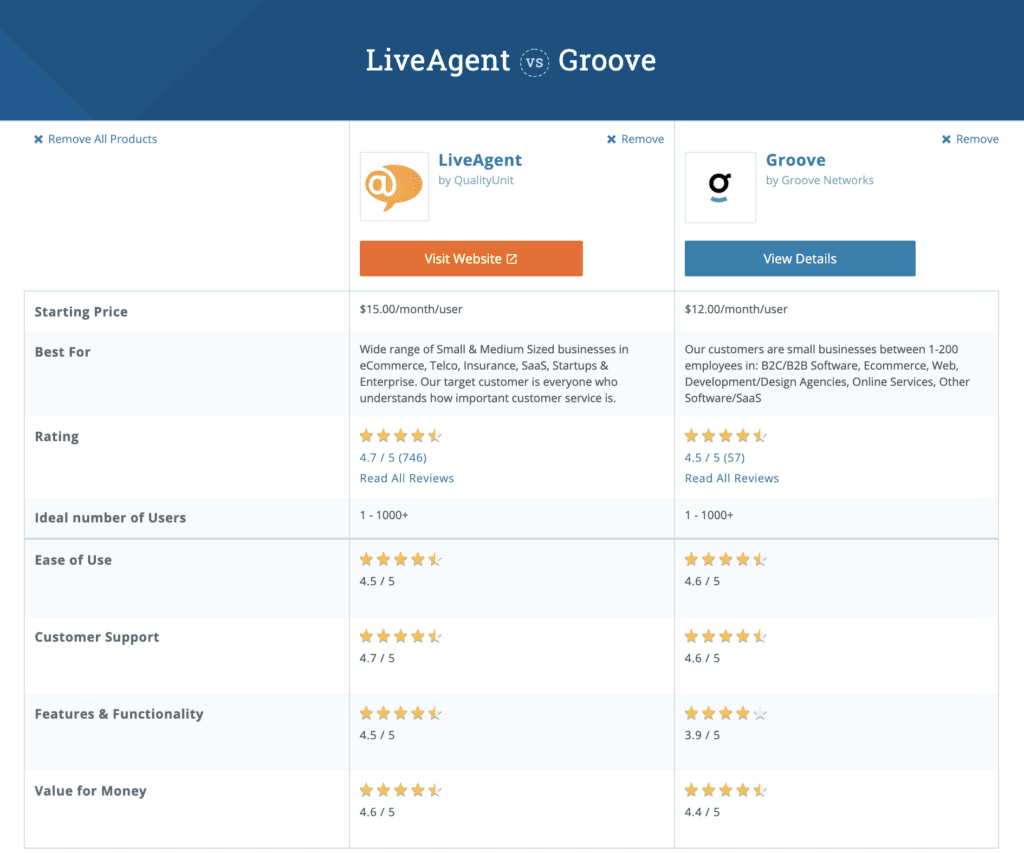Image resolution: width=1024 pixels, height=853 pixels.
Task: Click the half-star in LiveAgent's overall rating
Action: 437,435
